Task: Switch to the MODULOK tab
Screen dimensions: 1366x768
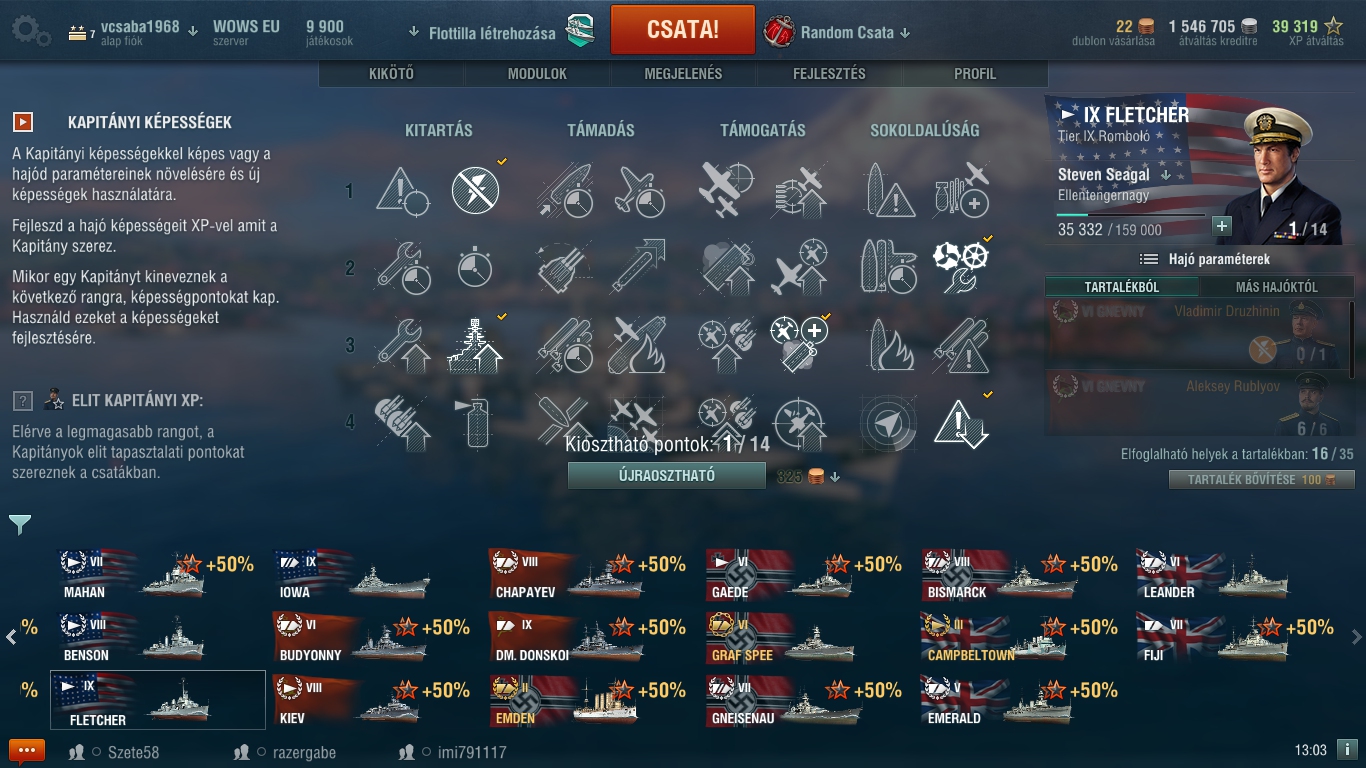Action: coord(537,74)
